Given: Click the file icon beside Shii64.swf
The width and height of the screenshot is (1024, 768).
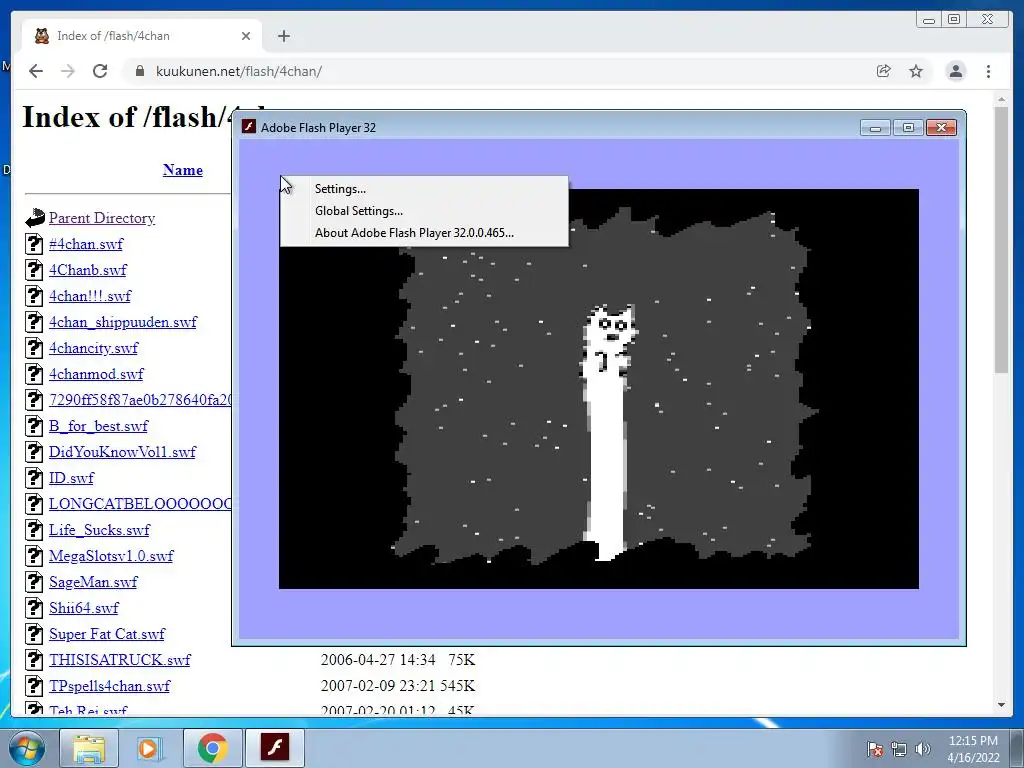Looking at the screenshot, I should (x=34, y=607).
